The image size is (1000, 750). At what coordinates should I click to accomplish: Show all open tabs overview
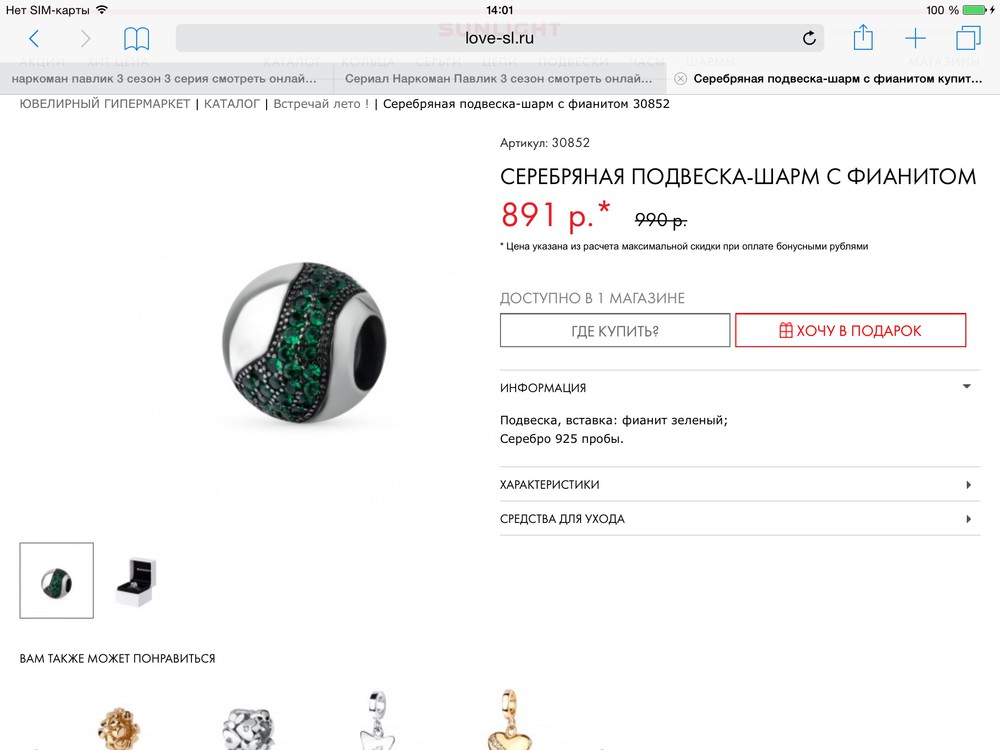click(x=968, y=38)
